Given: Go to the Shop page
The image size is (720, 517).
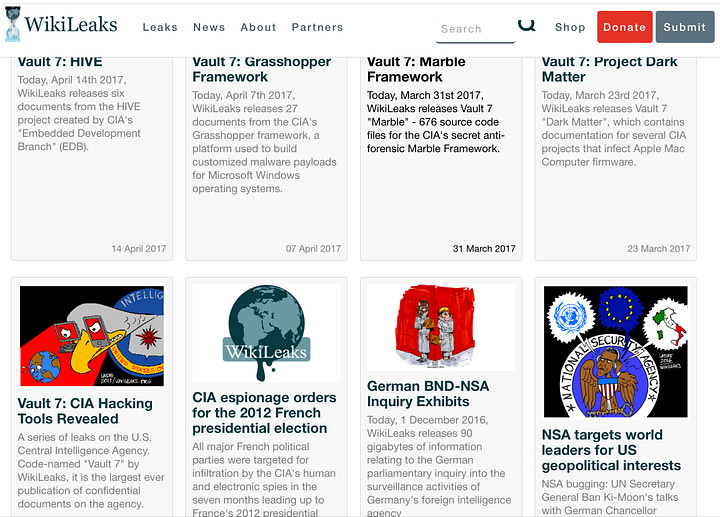Looking at the screenshot, I should [x=570, y=27].
